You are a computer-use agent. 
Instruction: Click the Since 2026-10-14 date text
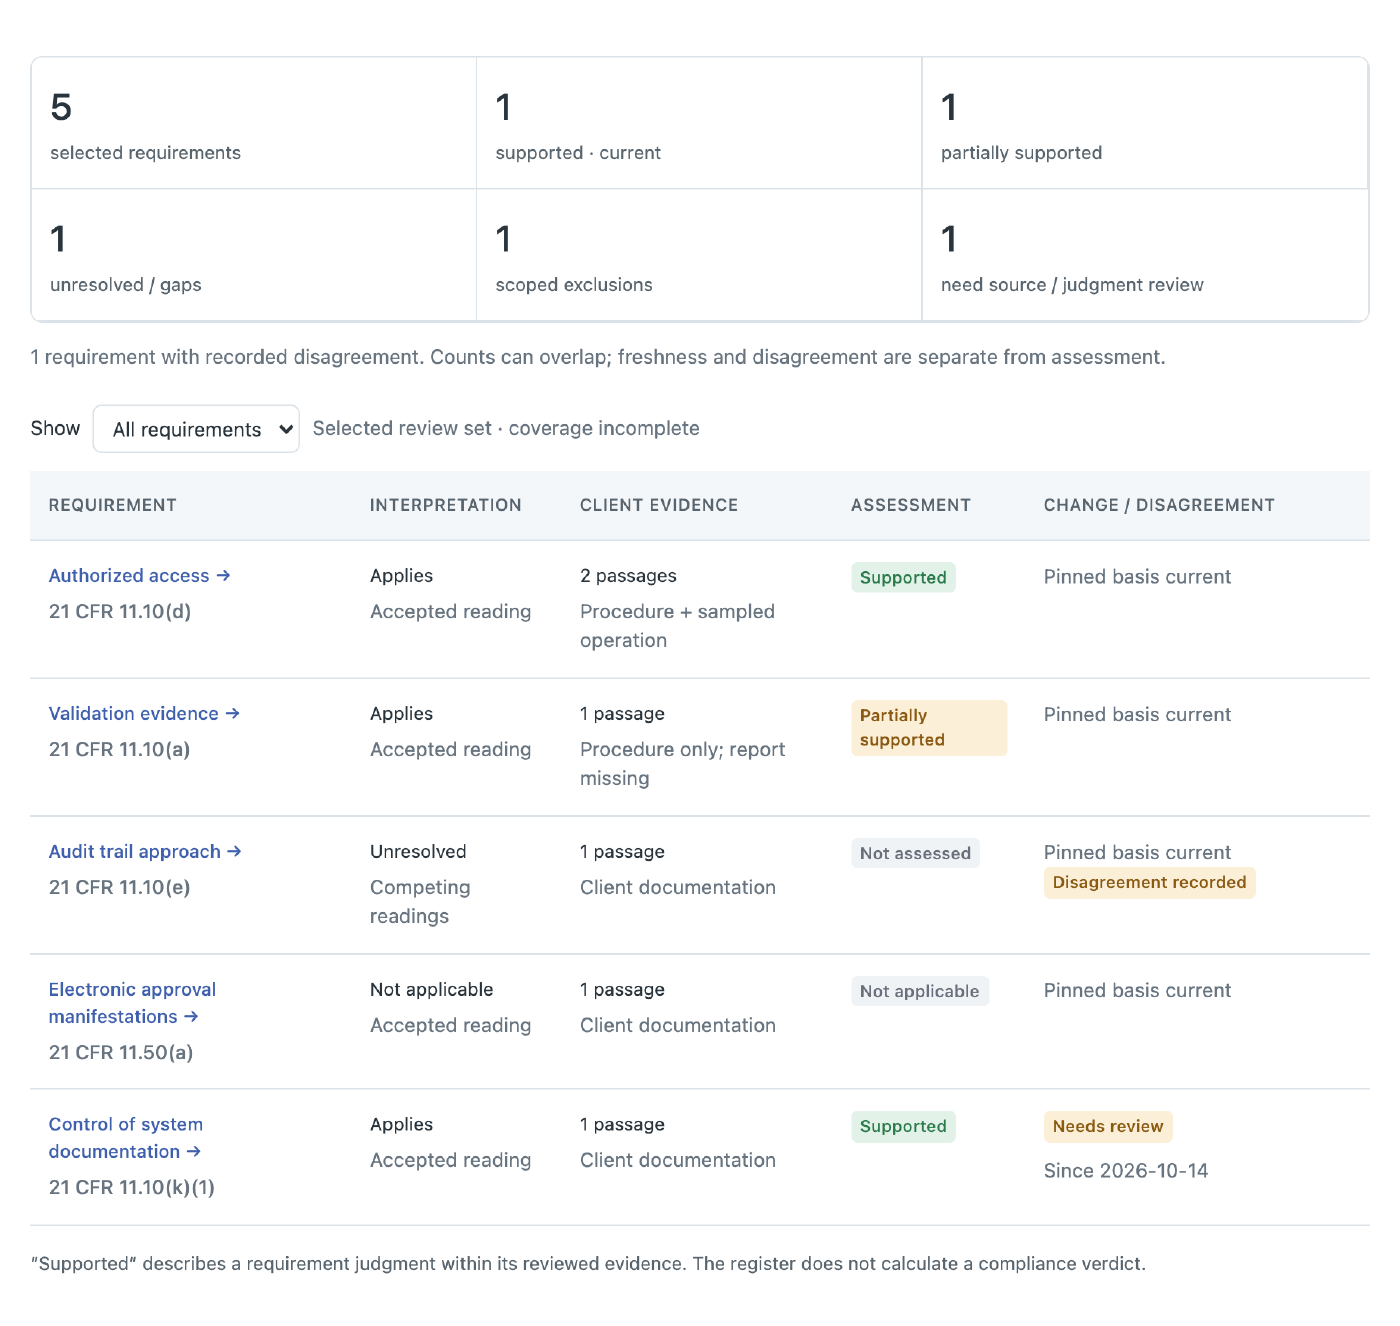[1126, 1171]
